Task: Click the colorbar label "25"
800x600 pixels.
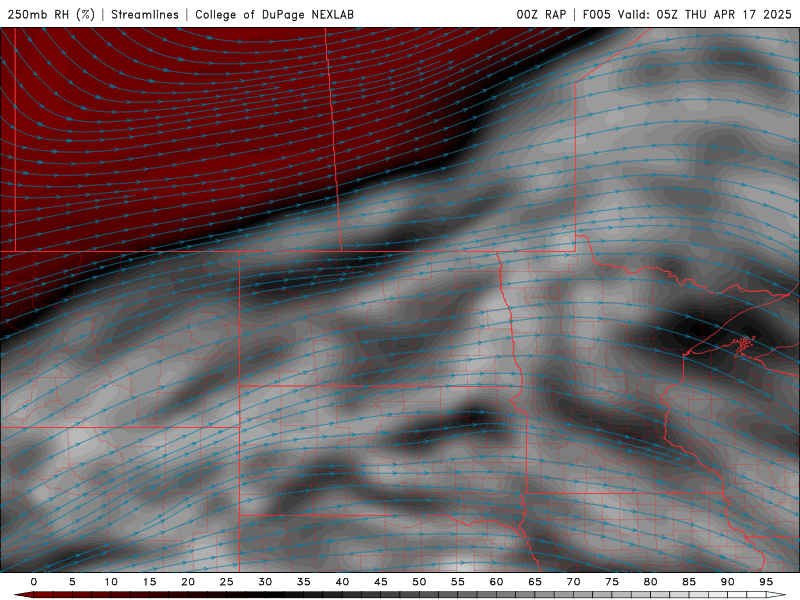Action: (227, 582)
